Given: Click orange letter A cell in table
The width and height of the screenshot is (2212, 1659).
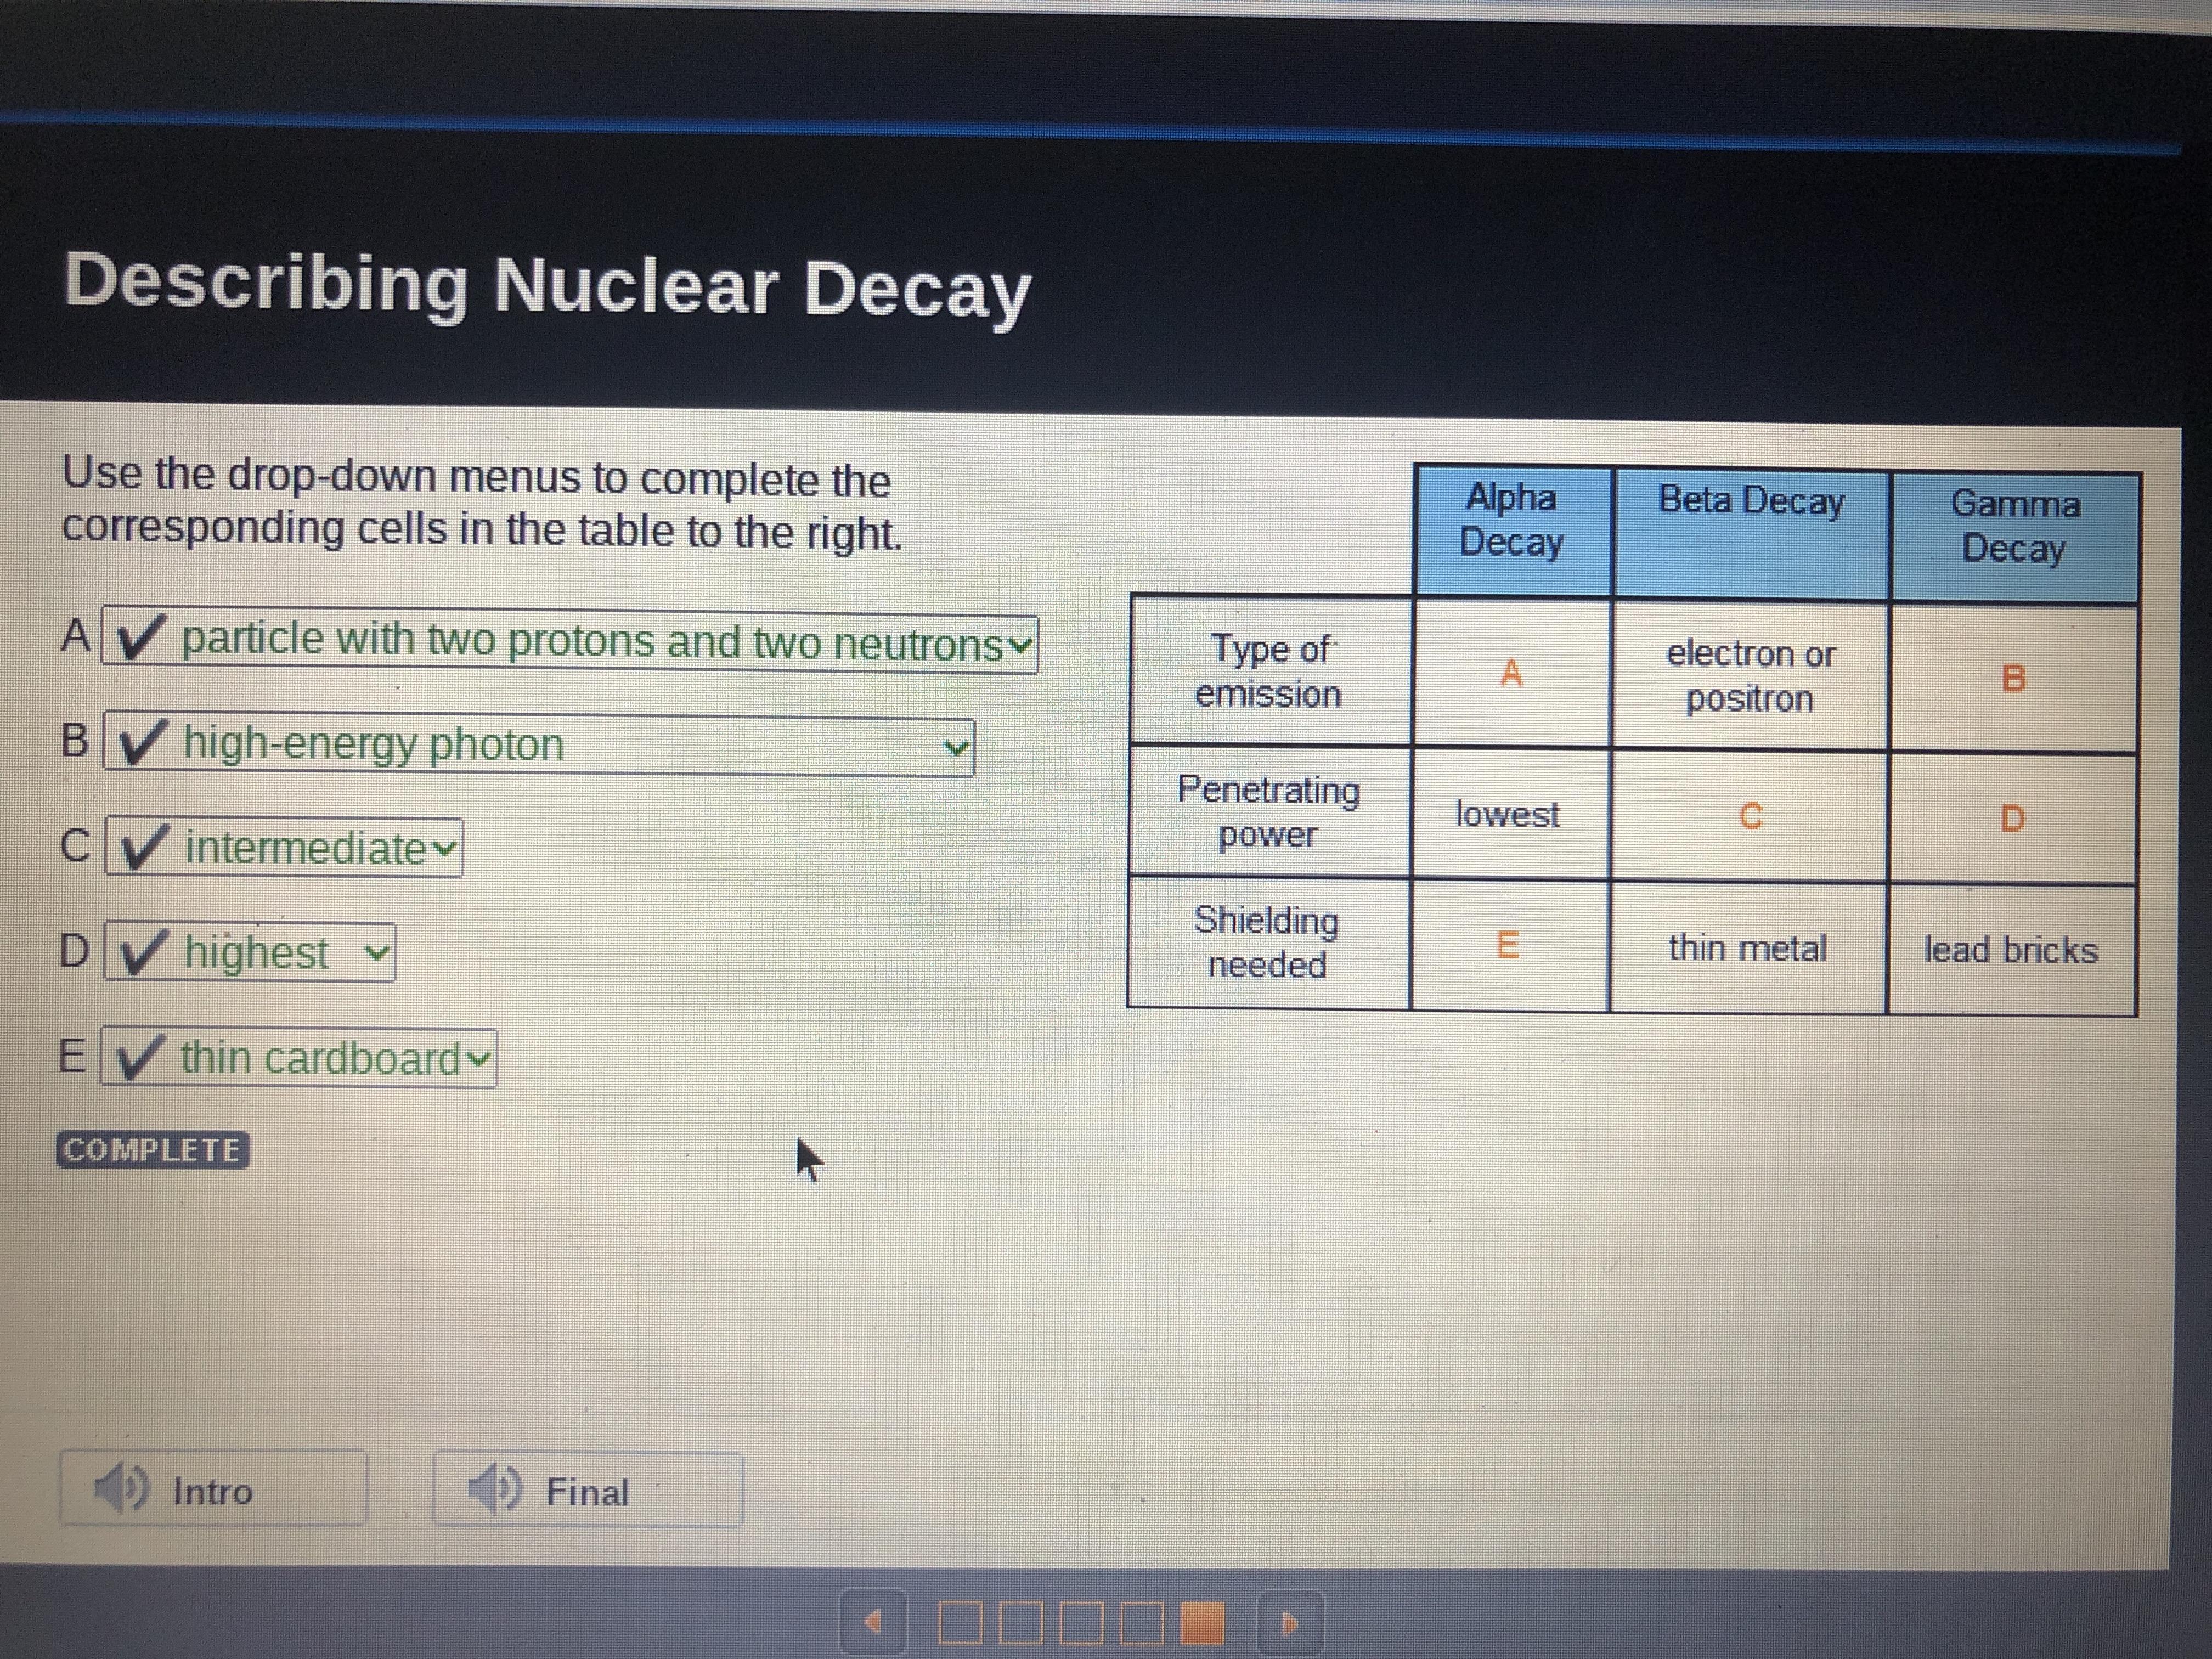Looking at the screenshot, I should coord(1511,674).
